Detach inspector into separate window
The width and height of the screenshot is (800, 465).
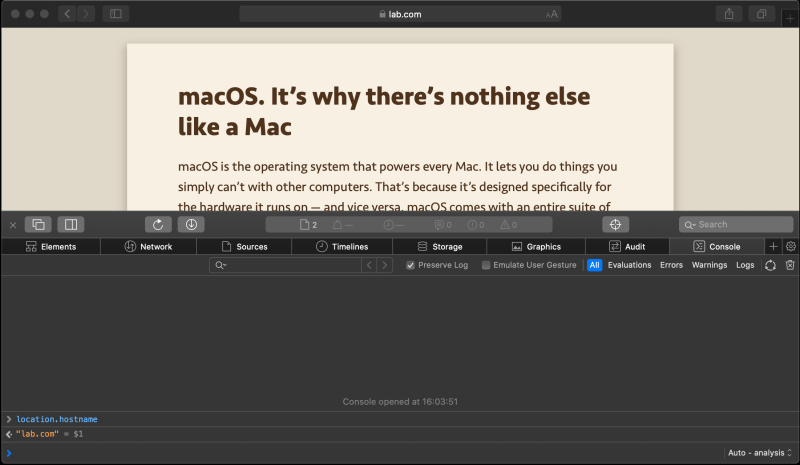point(38,225)
